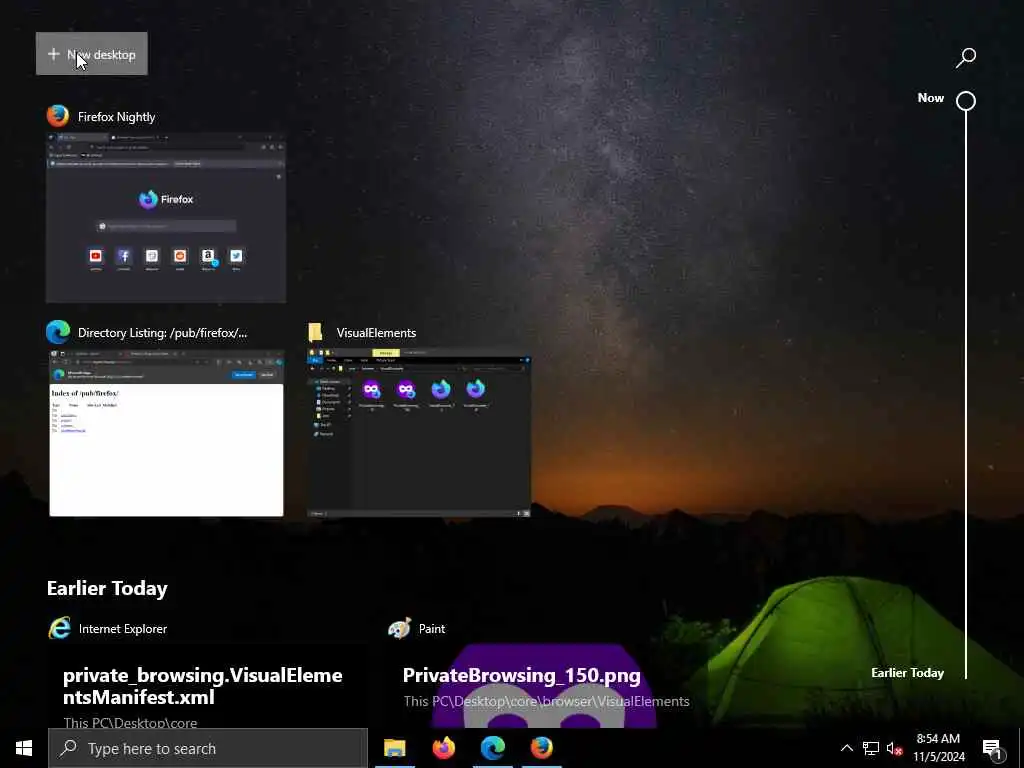This screenshot has width=1024, height=768.
Task: Click the VisualElements window title text
Action: (376, 332)
